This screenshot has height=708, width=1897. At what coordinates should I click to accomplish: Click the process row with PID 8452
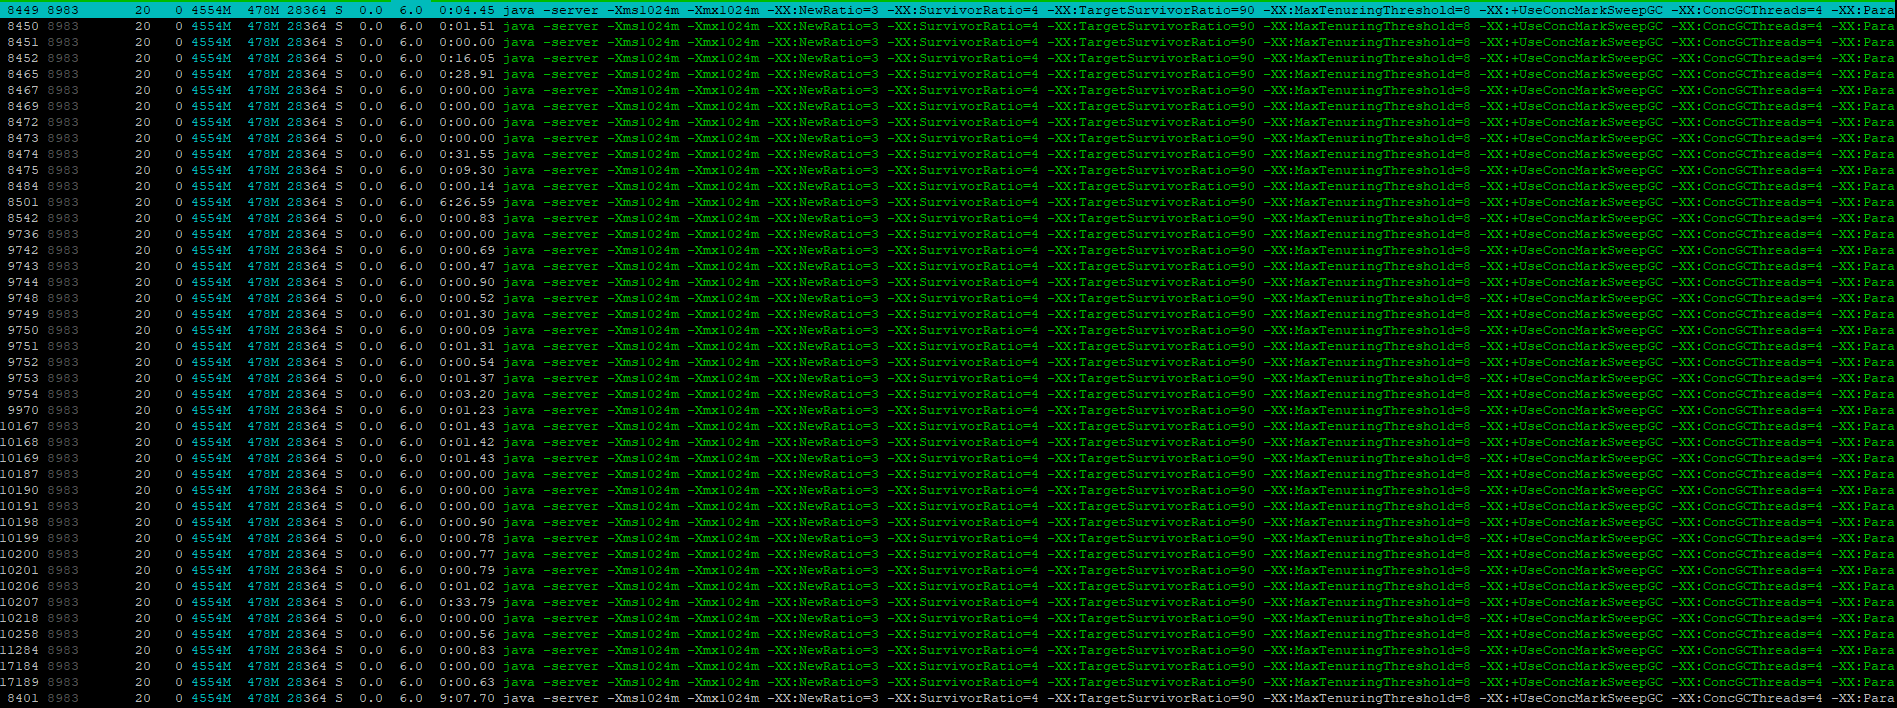948,58
